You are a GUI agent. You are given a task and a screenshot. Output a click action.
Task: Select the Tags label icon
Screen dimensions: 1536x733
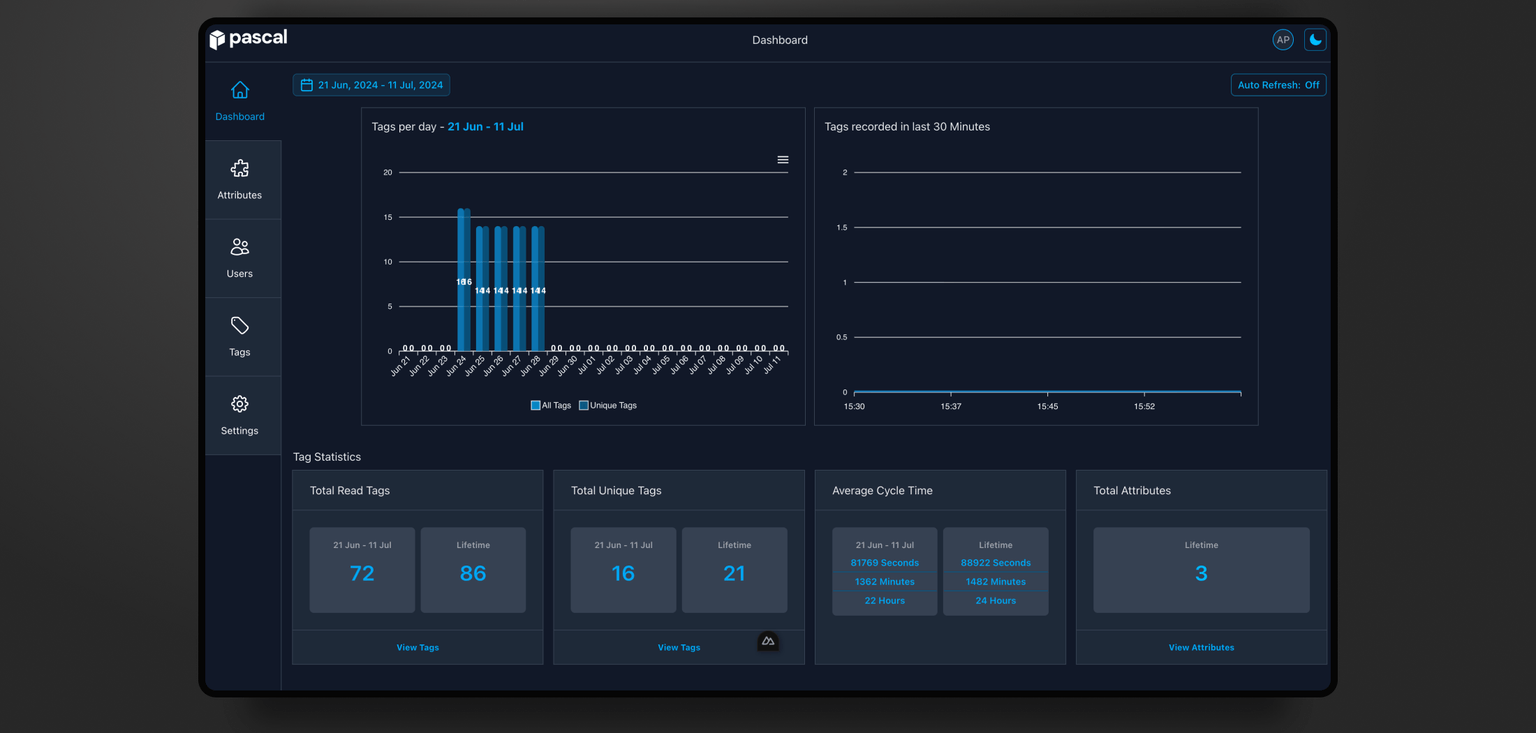click(x=240, y=326)
